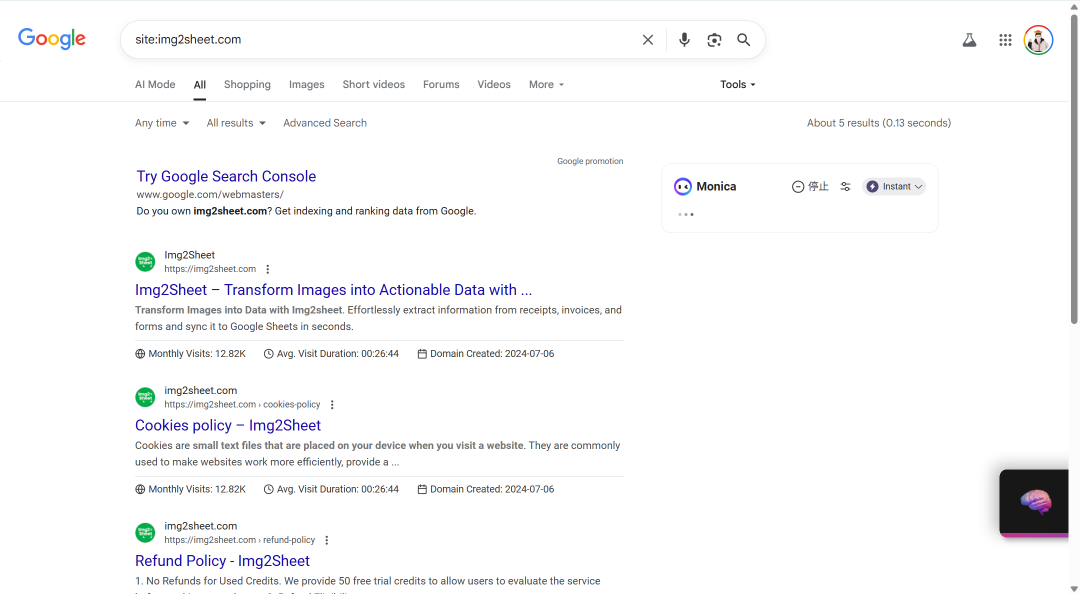This screenshot has width=1080, height=594.
Task: Open the Try Google Search Console link
Action: pos(226,176)
